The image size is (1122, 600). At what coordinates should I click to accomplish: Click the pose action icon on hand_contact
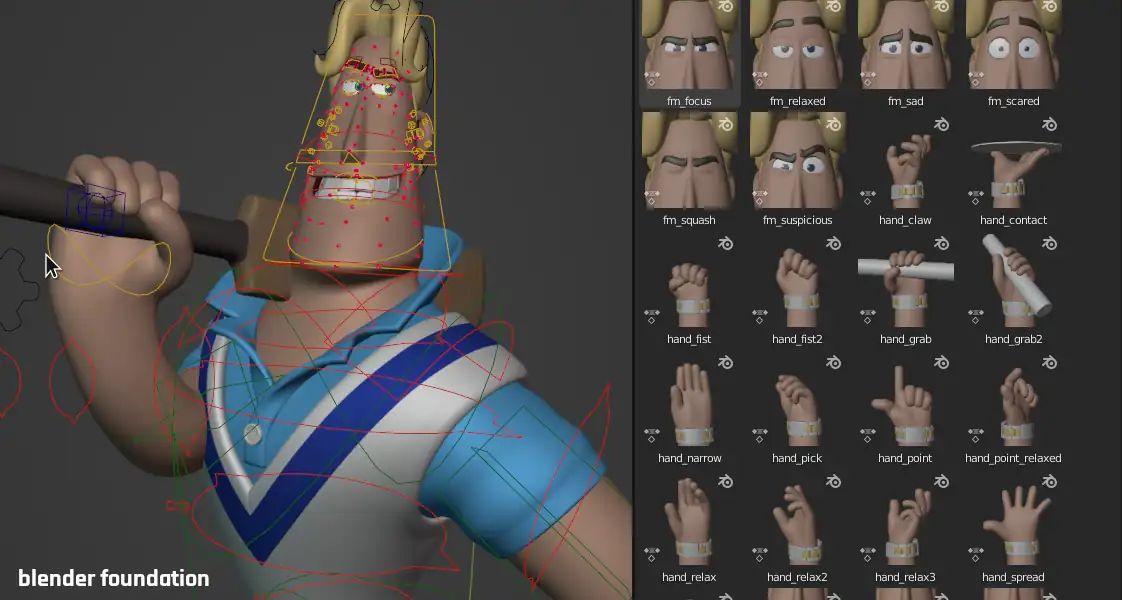[975, 197]
